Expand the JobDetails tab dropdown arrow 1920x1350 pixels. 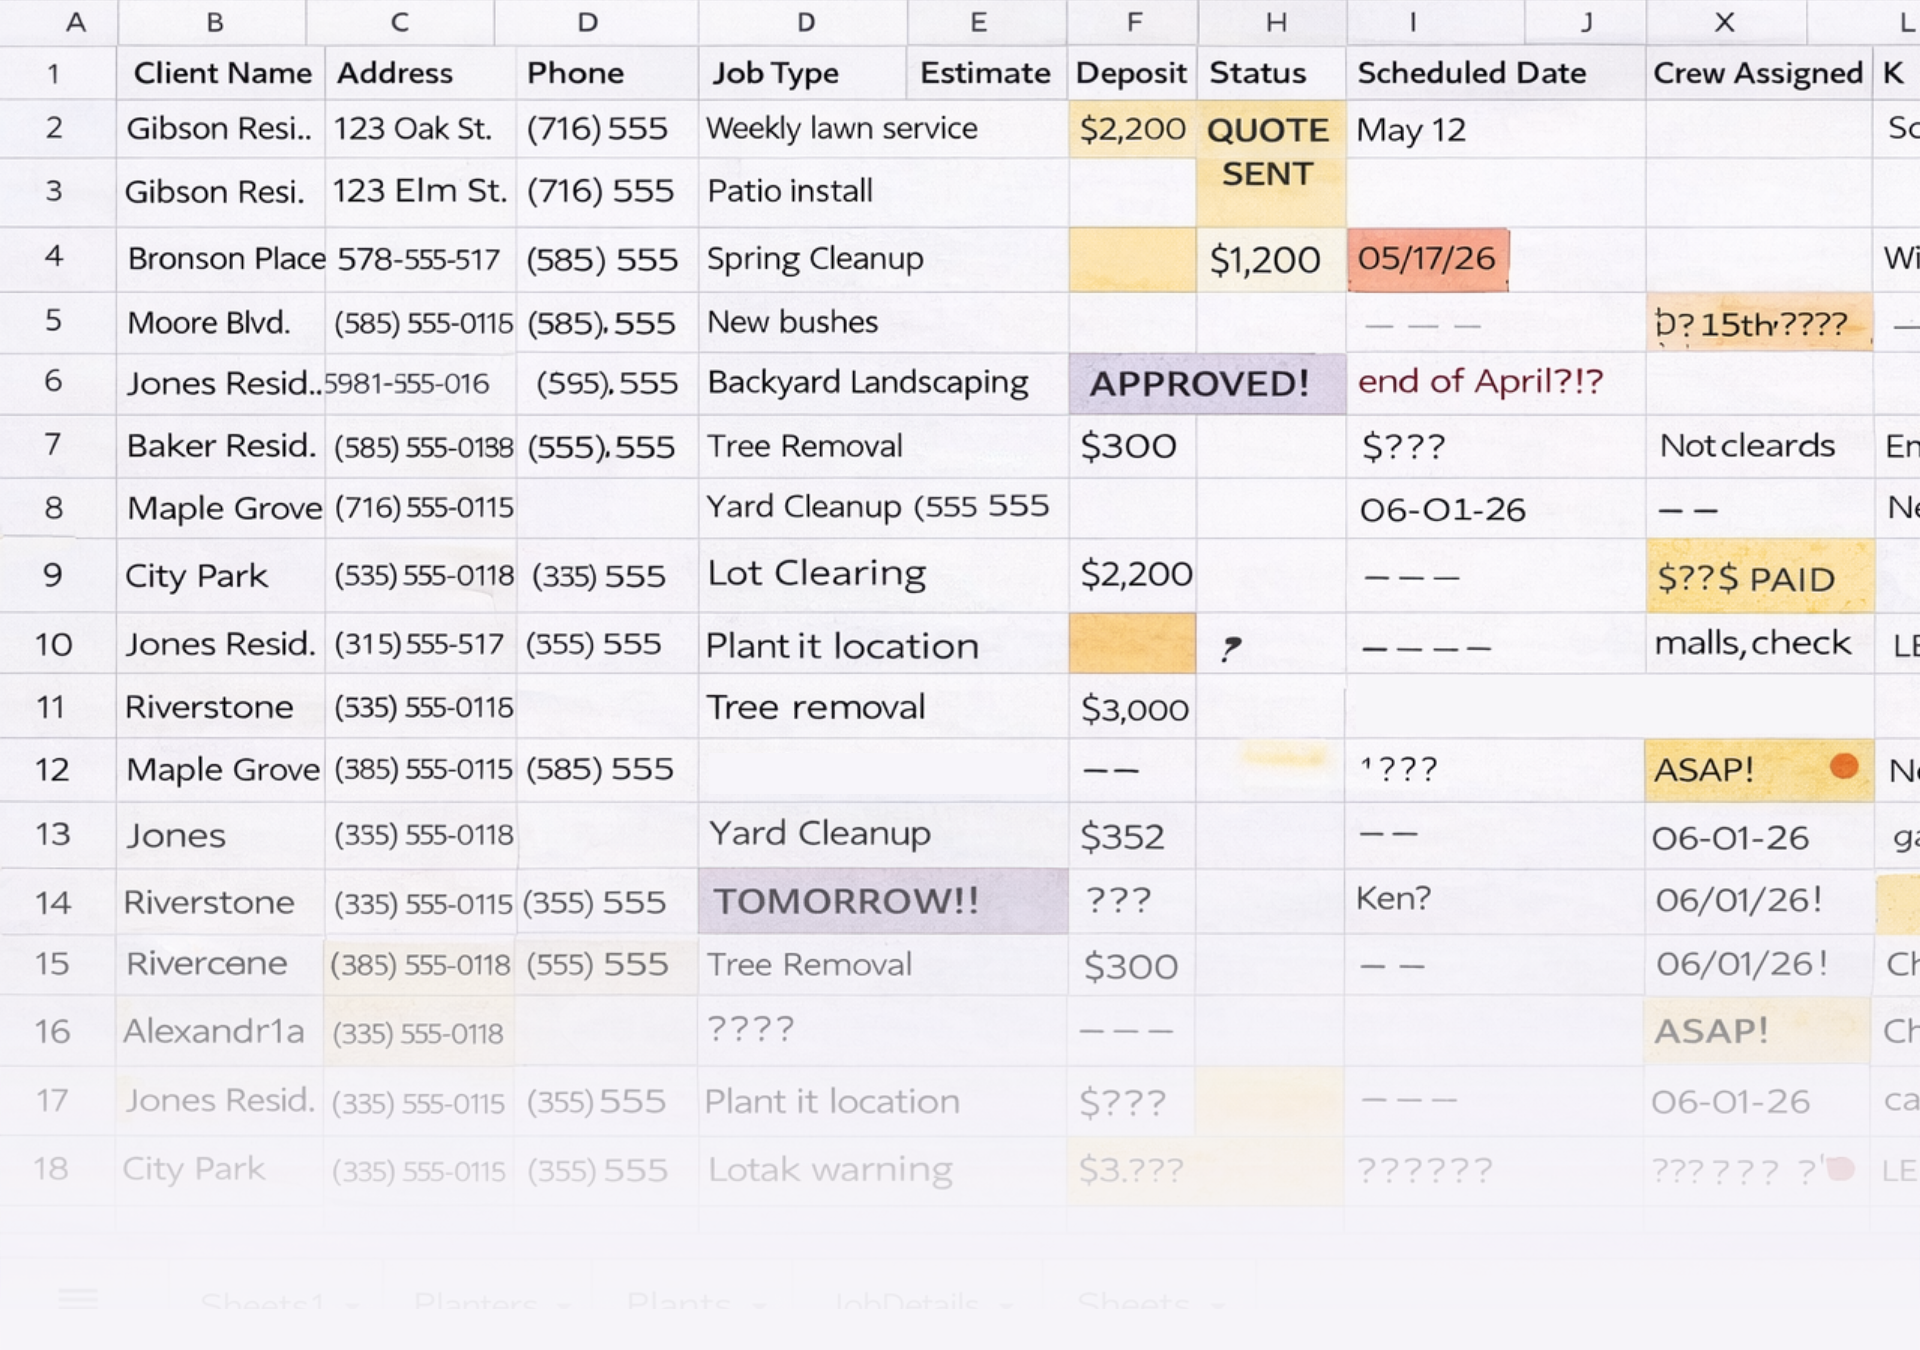[1006, 1306]
